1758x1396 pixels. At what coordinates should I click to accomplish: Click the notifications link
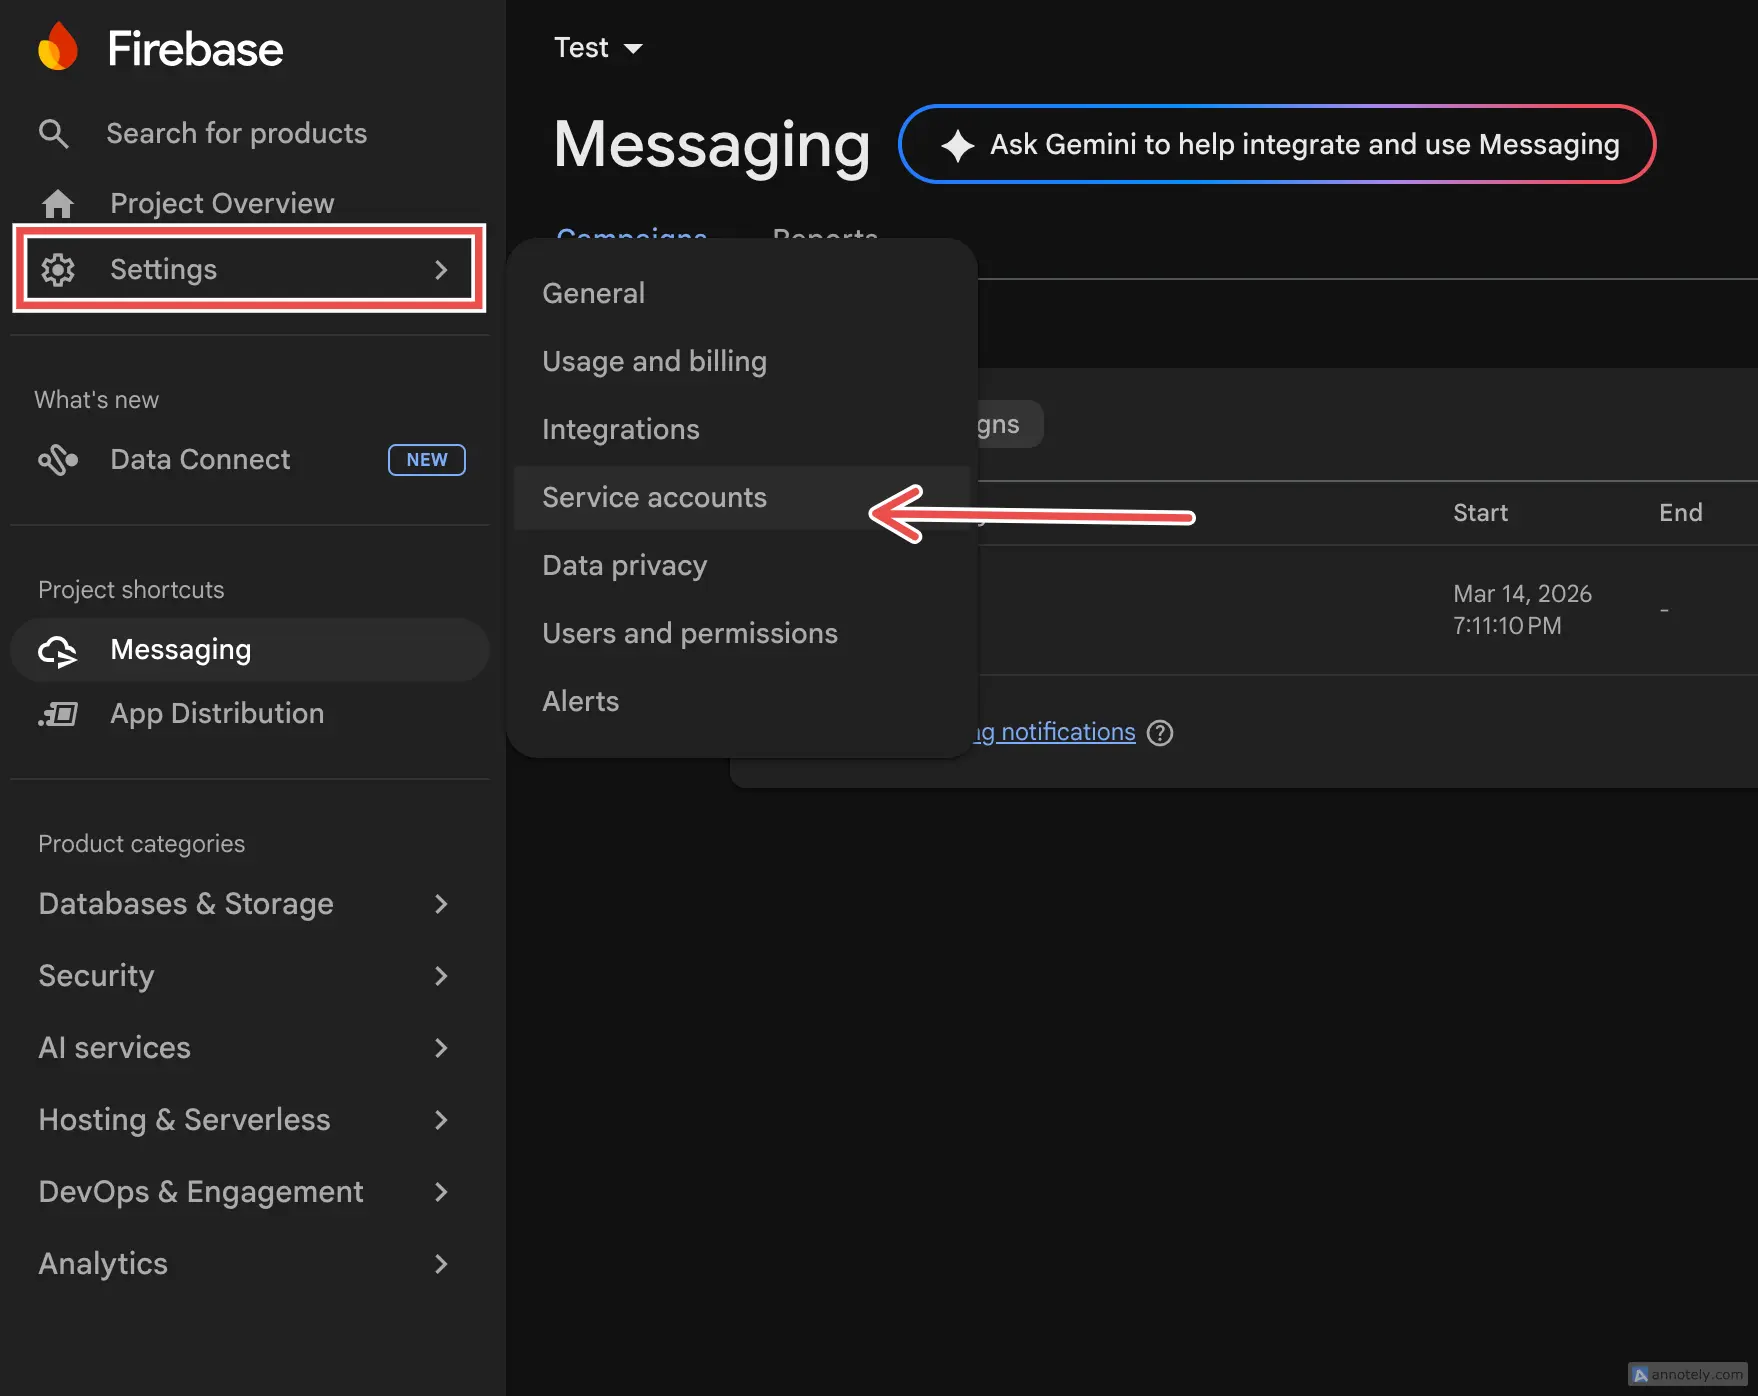[x=1050, y=731]
